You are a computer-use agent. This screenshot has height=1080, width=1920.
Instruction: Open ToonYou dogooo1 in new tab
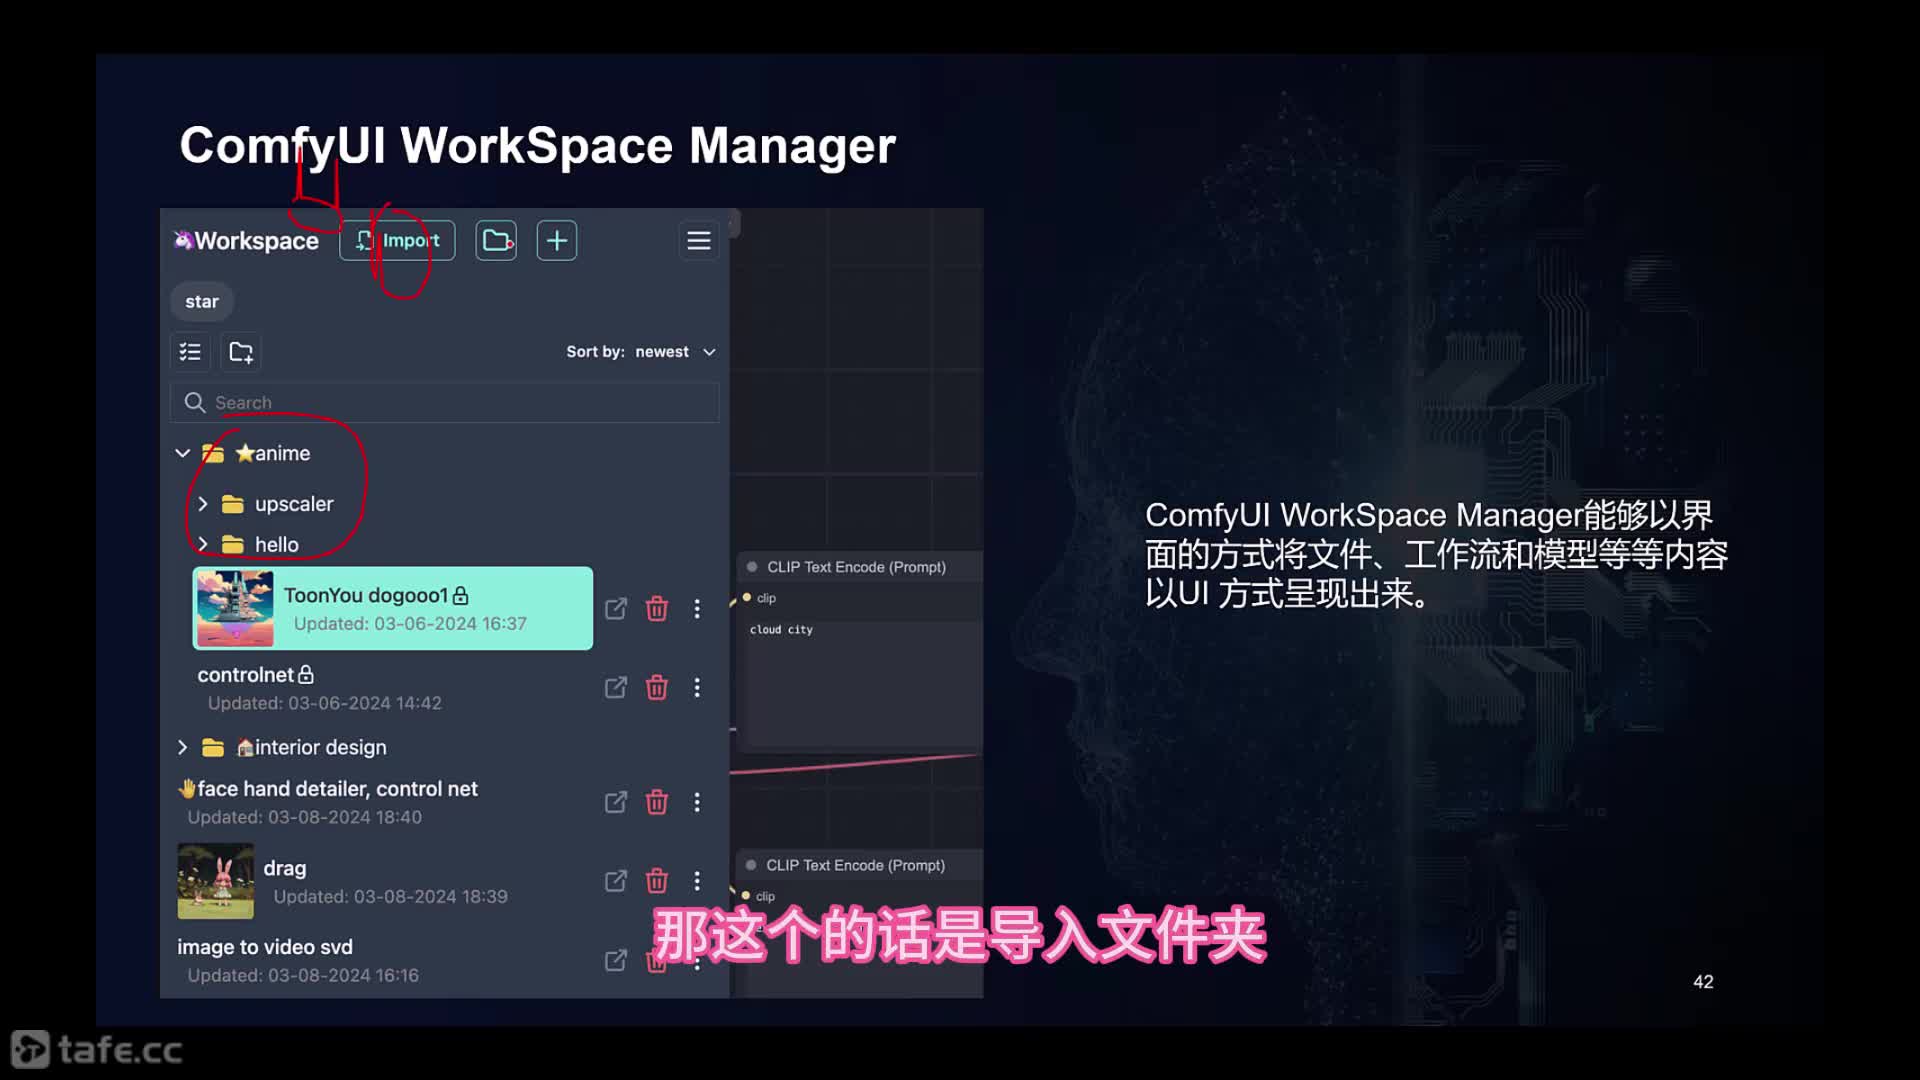pos(616,608)
